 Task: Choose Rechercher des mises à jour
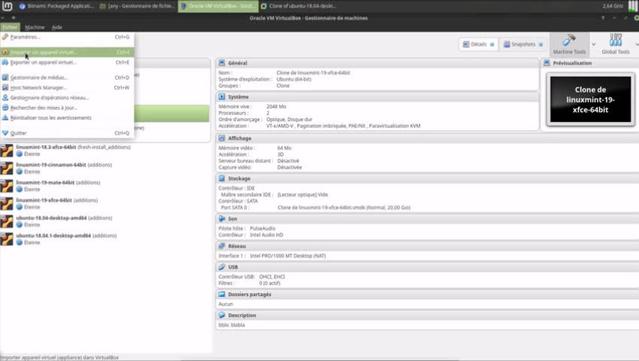tap(67, 108)
